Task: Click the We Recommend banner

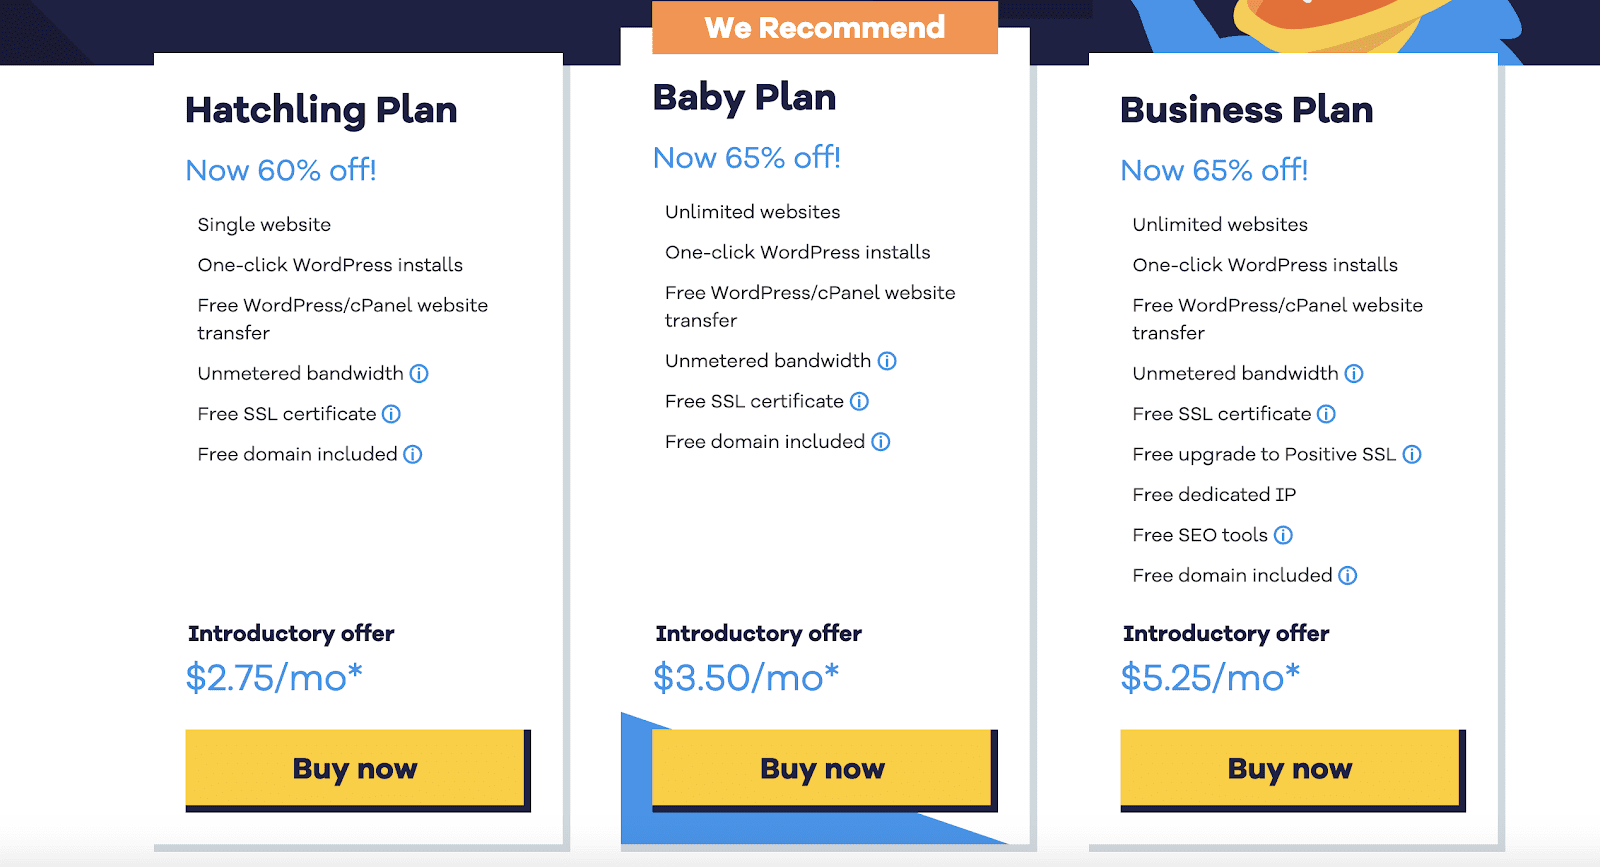Action: [x=824, y=27]
